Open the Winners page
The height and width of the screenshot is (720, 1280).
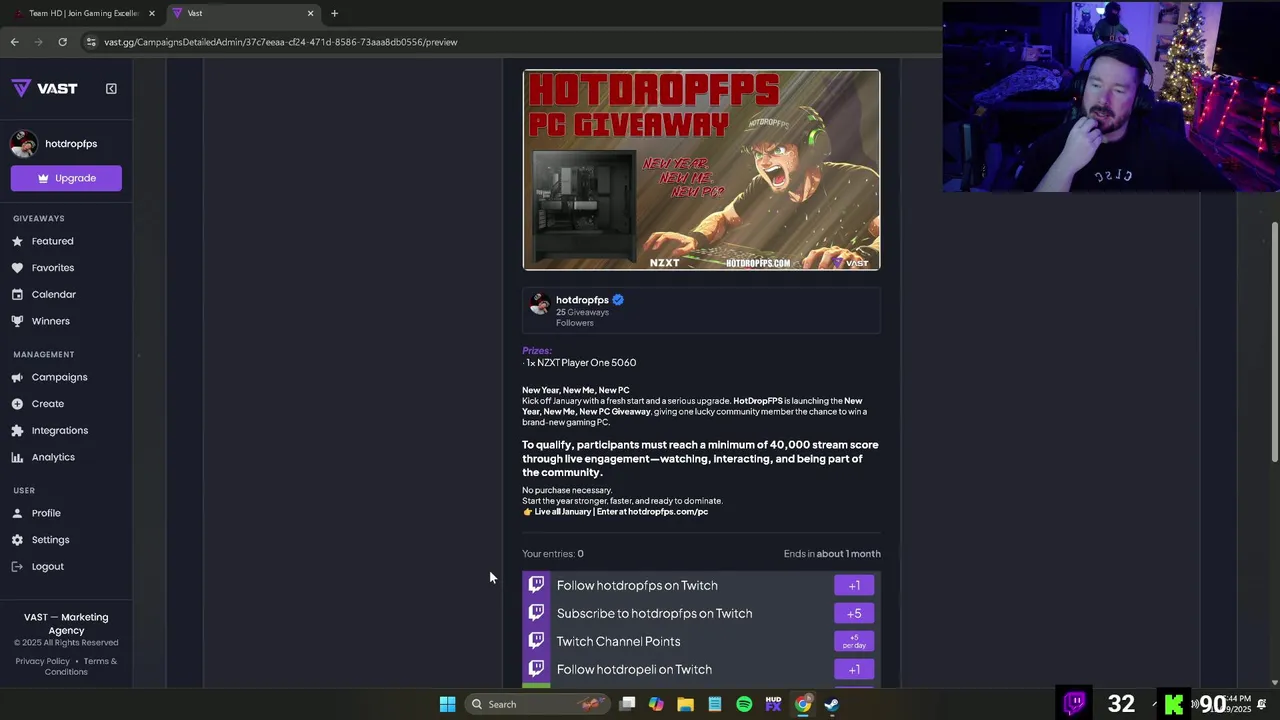tap(51, 321)
